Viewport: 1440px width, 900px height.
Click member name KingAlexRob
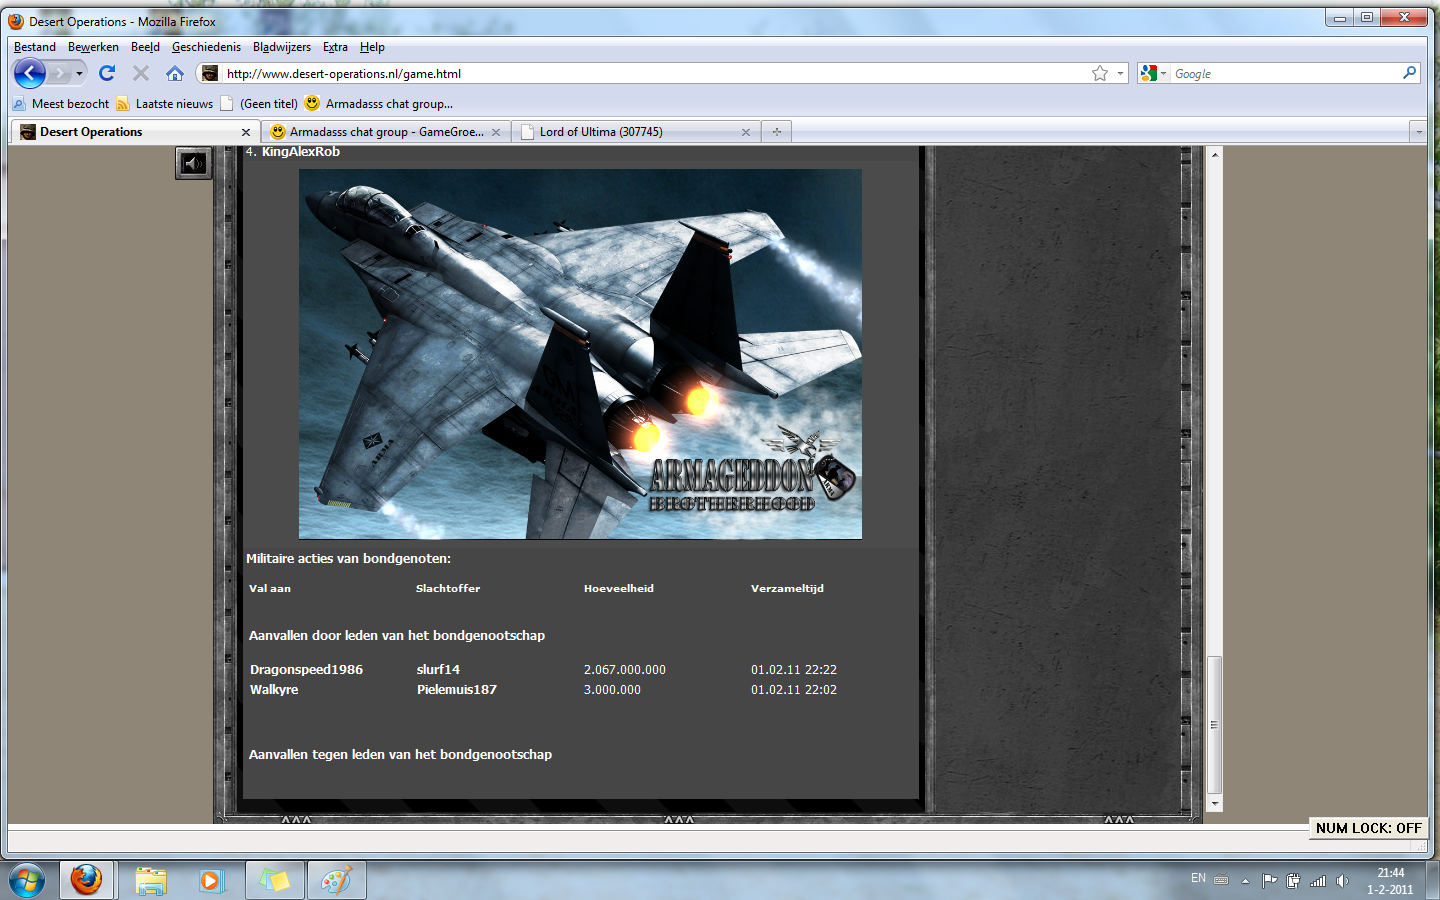click(301, 152)
